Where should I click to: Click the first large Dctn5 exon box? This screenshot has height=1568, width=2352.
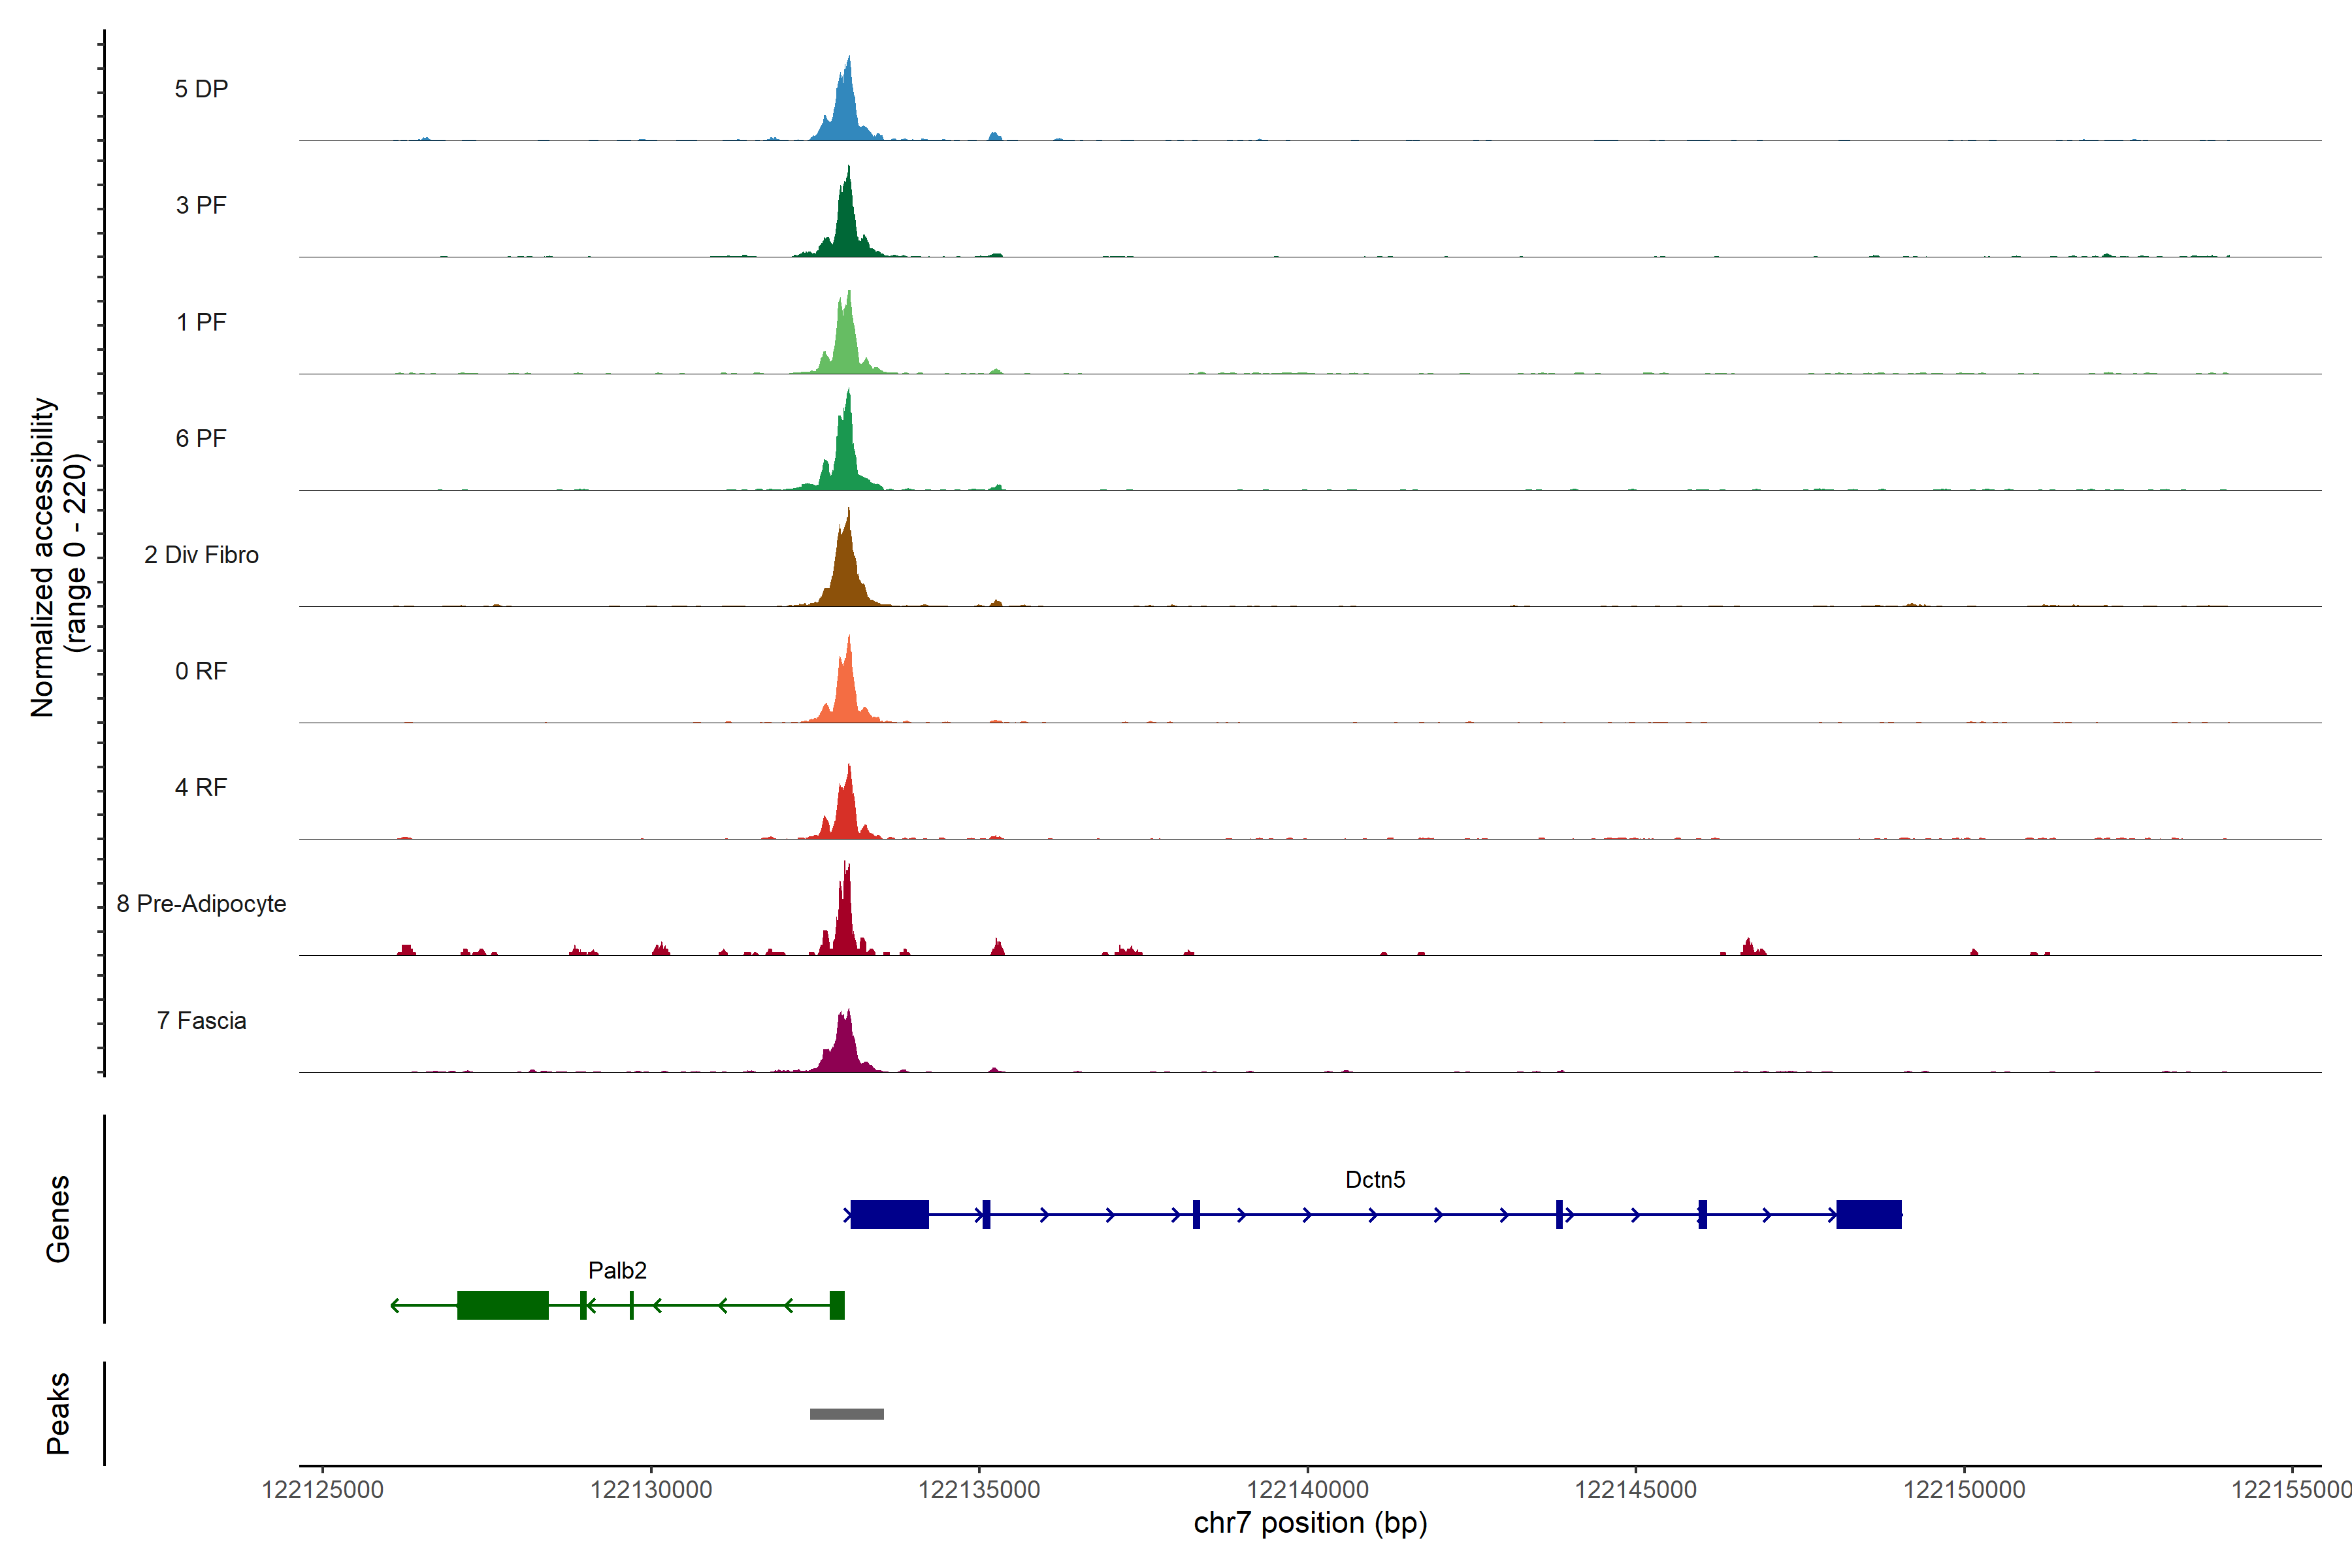click(x=889, y=1214)
